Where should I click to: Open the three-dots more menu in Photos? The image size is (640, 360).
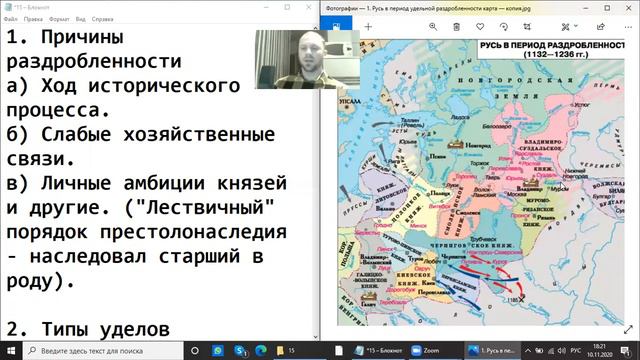(628, 27)
